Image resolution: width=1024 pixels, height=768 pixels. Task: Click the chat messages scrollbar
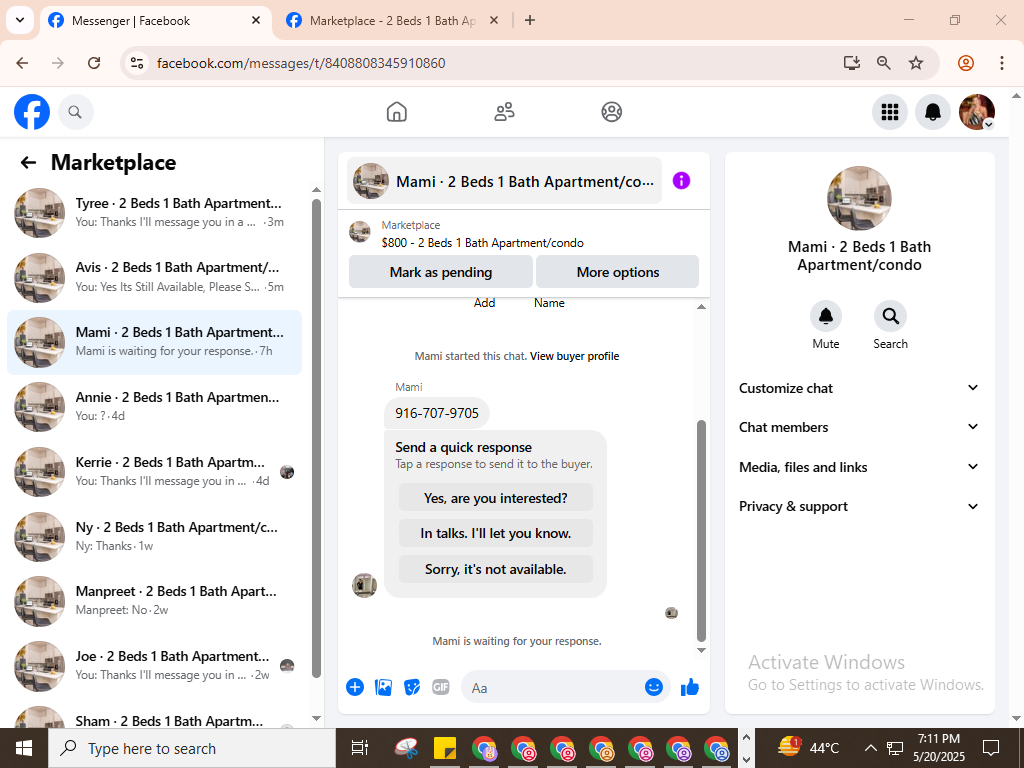coord(701,530)
